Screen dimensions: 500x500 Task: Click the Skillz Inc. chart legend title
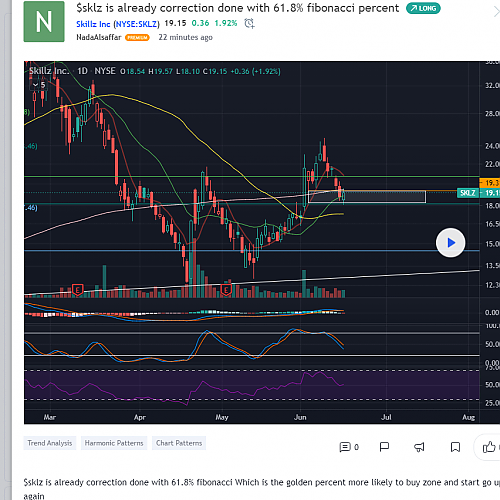point(49,71)
